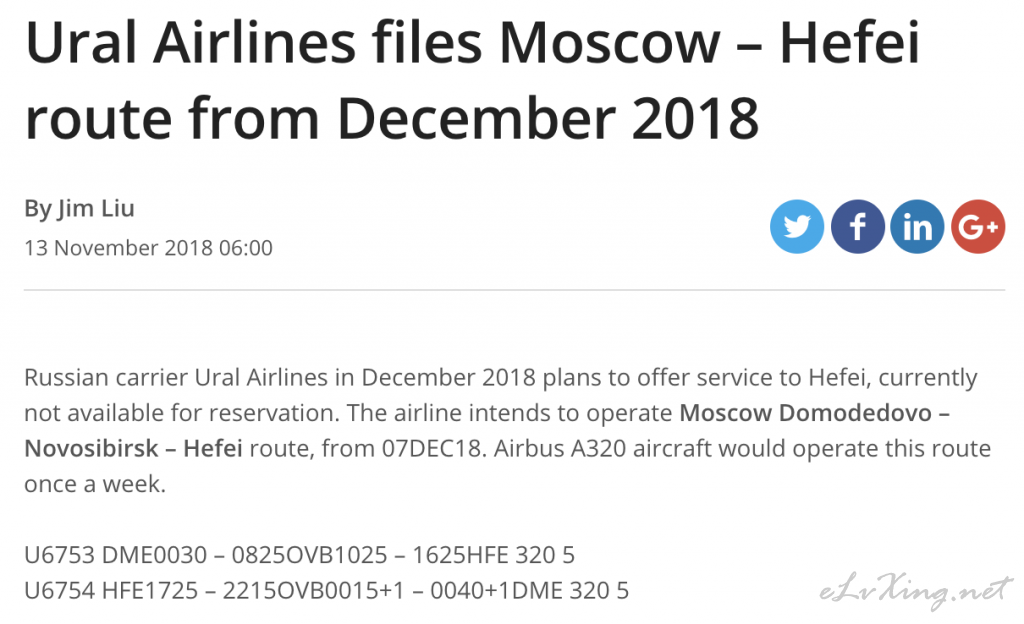Select the bold Moscow Domodedovo route text
The image size is (1024, 624).
click(x=814, y=413)
